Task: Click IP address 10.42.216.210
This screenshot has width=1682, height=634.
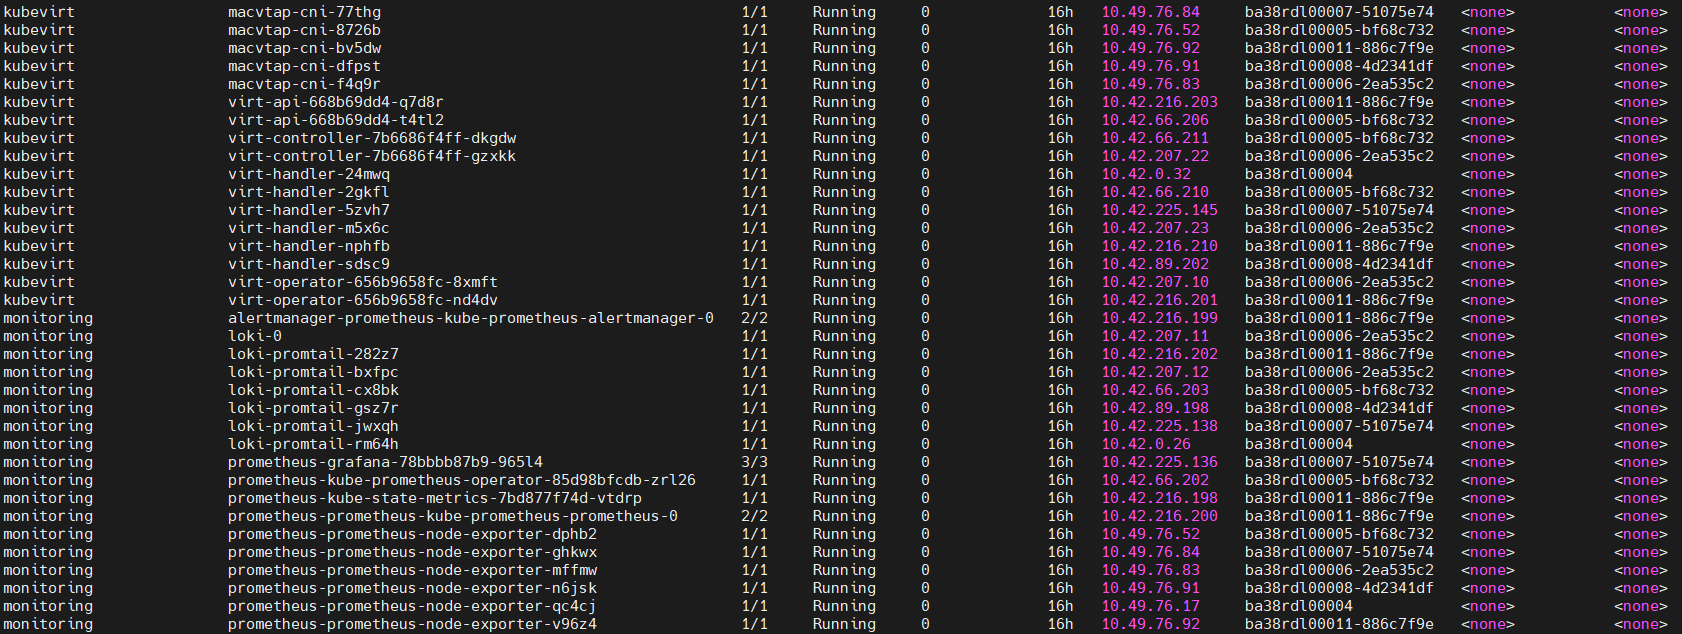Action: 1160,246
